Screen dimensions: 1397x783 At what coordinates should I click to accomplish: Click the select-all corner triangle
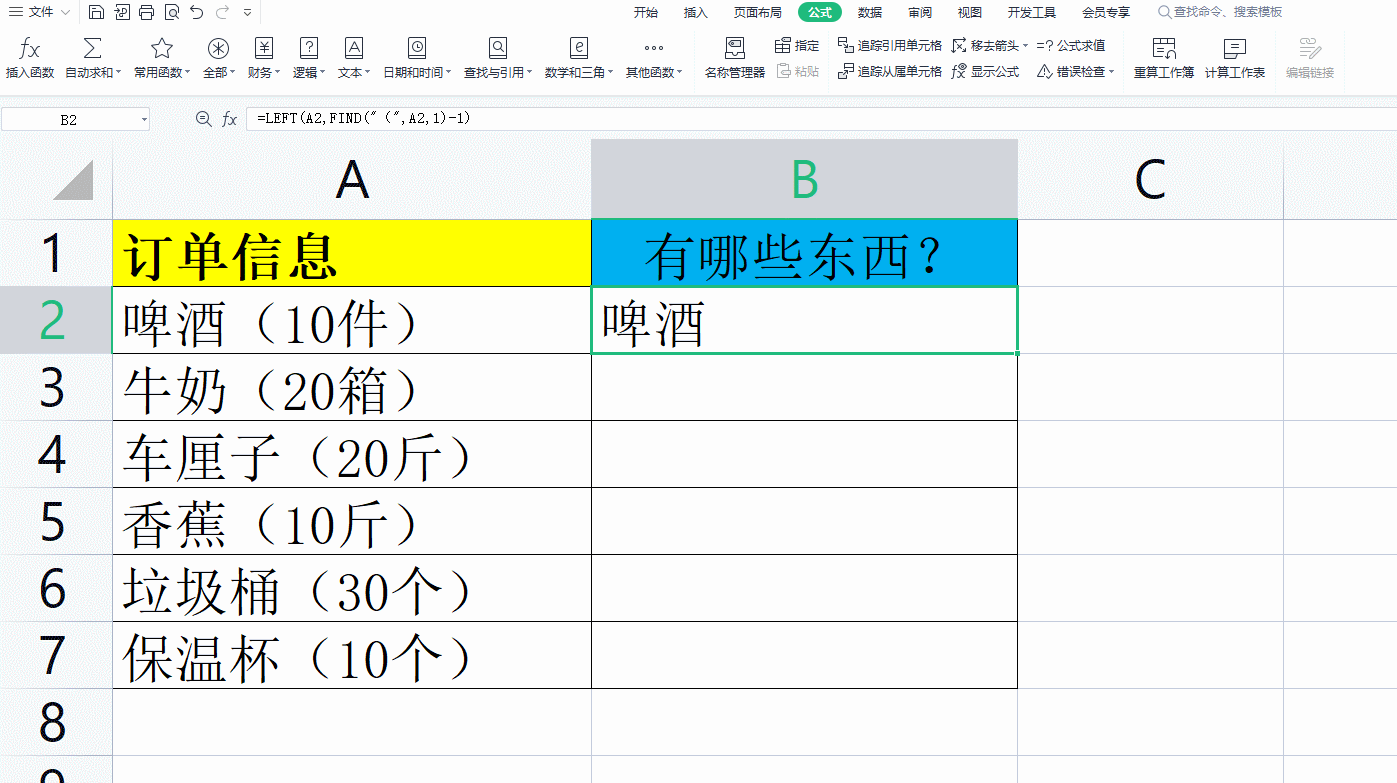72,180
